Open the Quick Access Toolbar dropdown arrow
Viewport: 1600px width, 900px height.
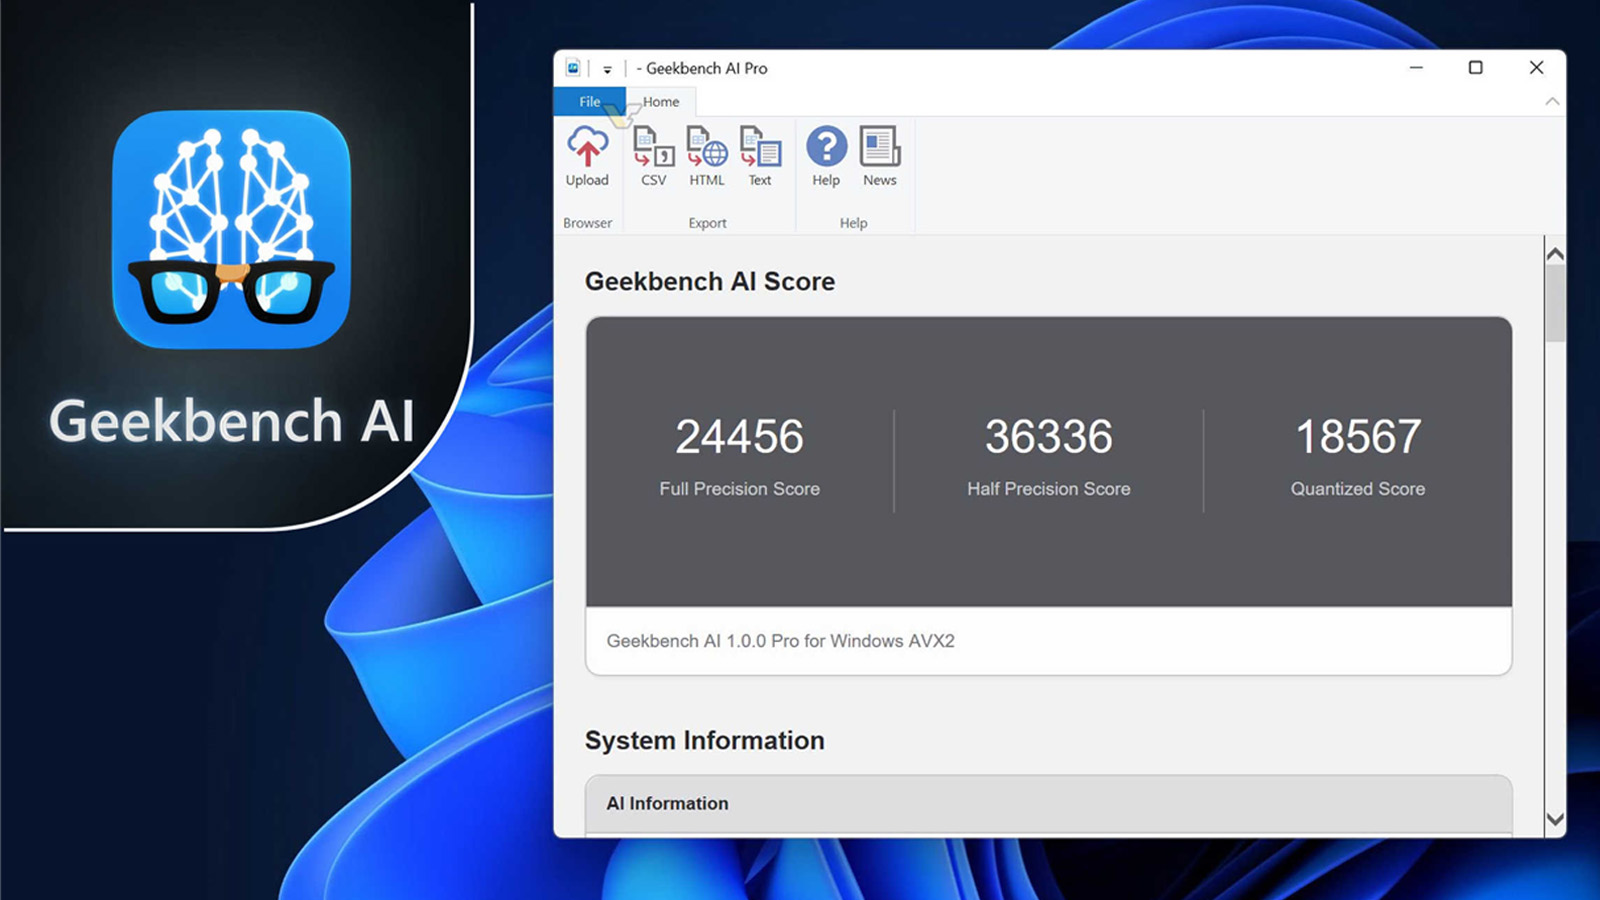(607, 69)
